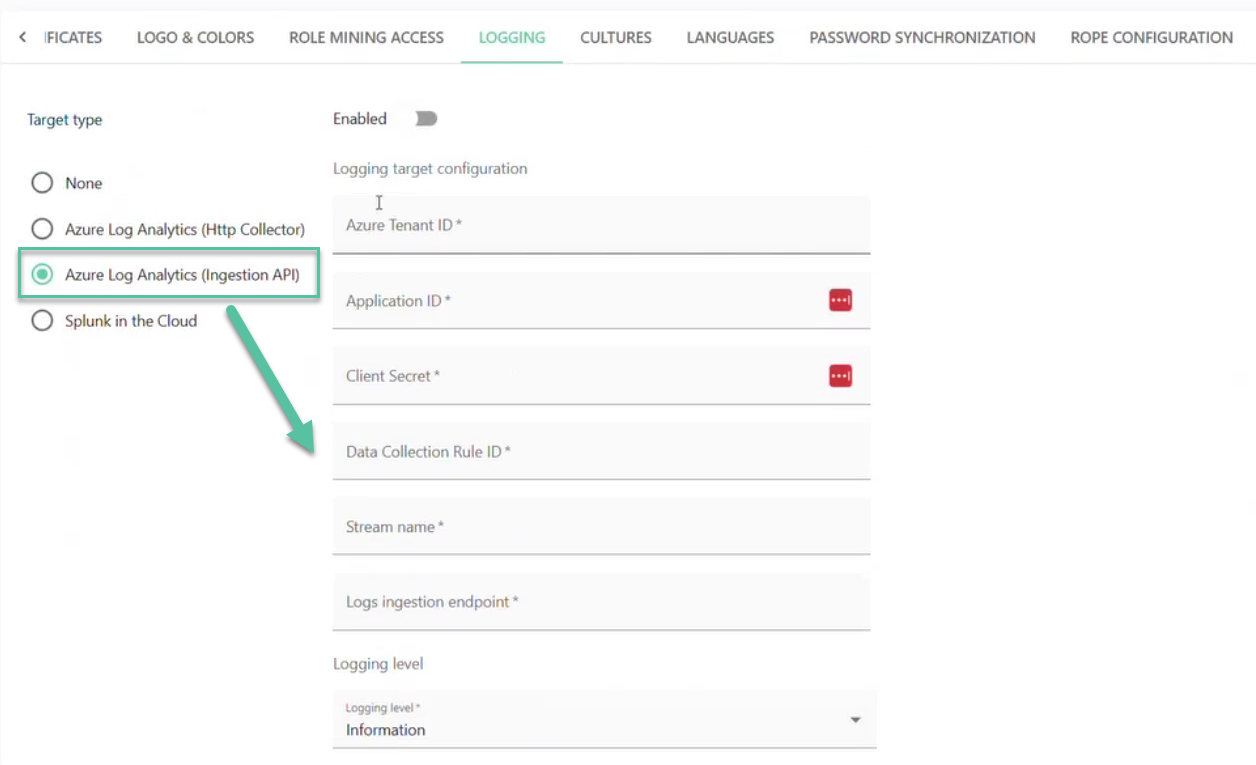Open the Rope Configuration tab
Viewport: 1256px width, 765px height.
(x=1151, y=37)
